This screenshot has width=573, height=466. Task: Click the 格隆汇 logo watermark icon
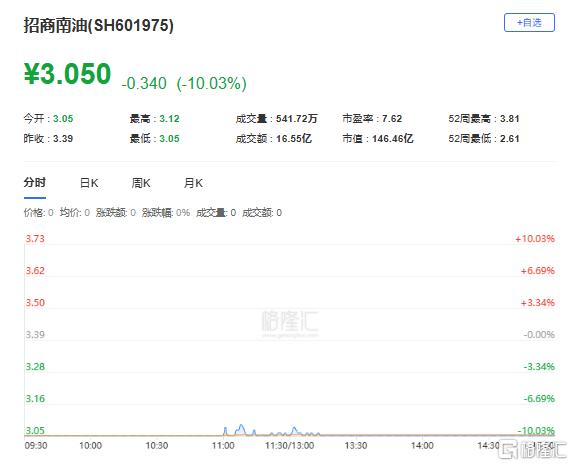pos(509,450)
